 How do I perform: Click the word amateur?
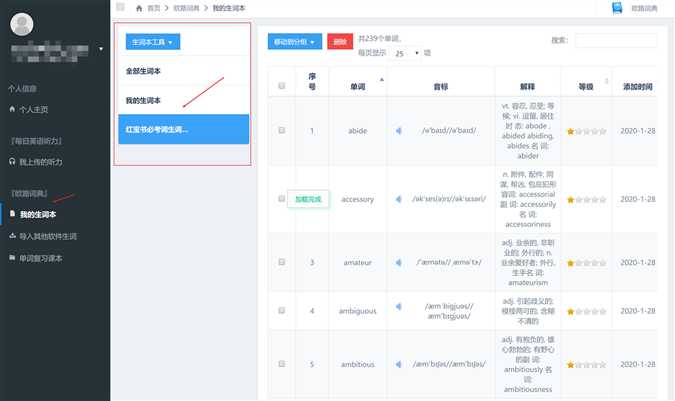(358, 262)
